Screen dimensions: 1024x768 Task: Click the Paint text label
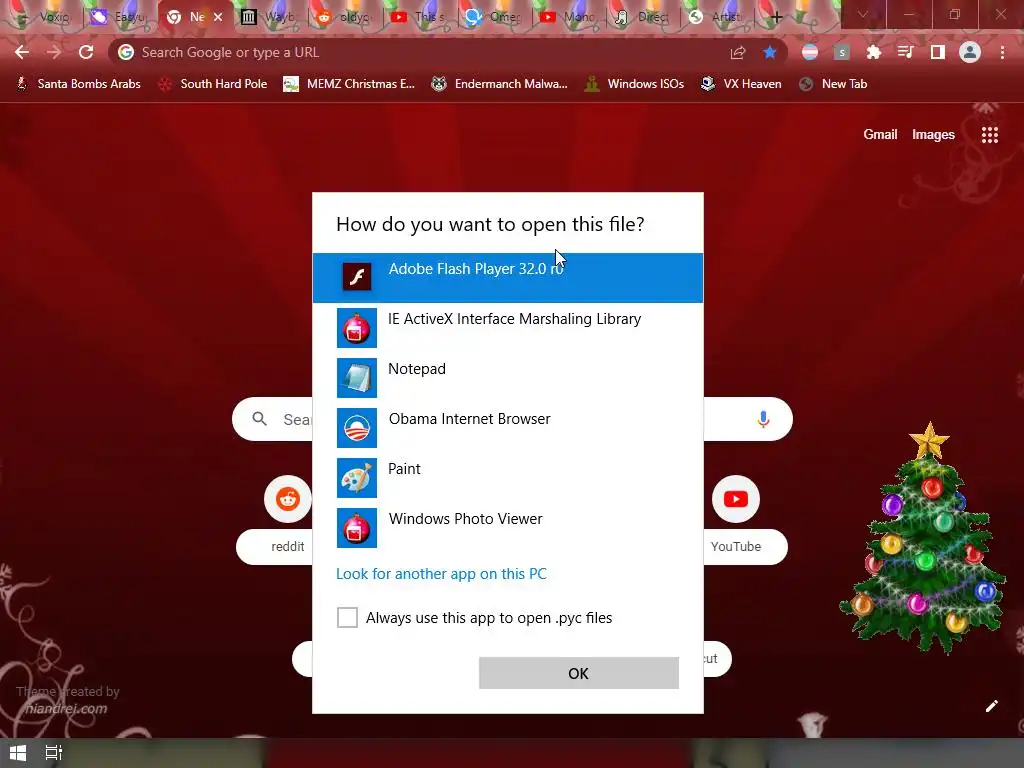[x=404, y=469]
